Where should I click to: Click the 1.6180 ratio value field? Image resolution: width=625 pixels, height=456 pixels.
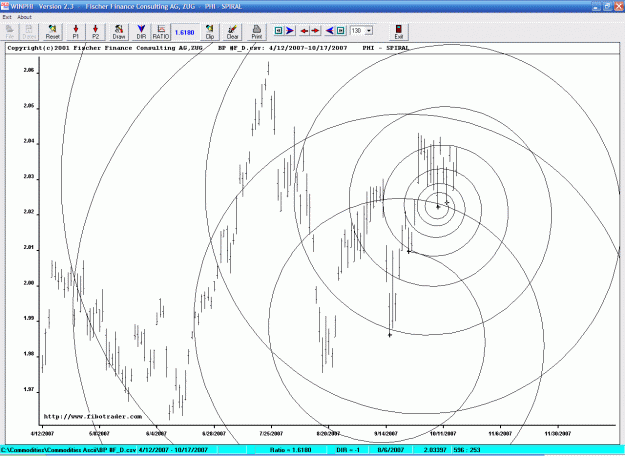point(185,32)
